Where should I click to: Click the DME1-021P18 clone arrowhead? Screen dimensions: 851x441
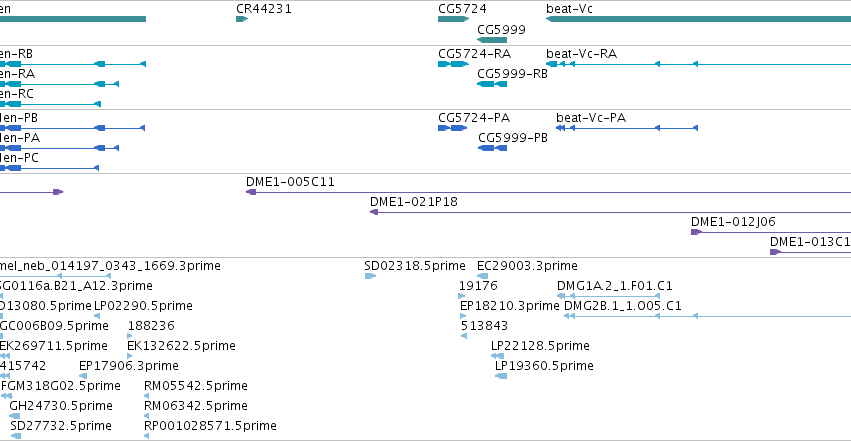tap(374, 212)
